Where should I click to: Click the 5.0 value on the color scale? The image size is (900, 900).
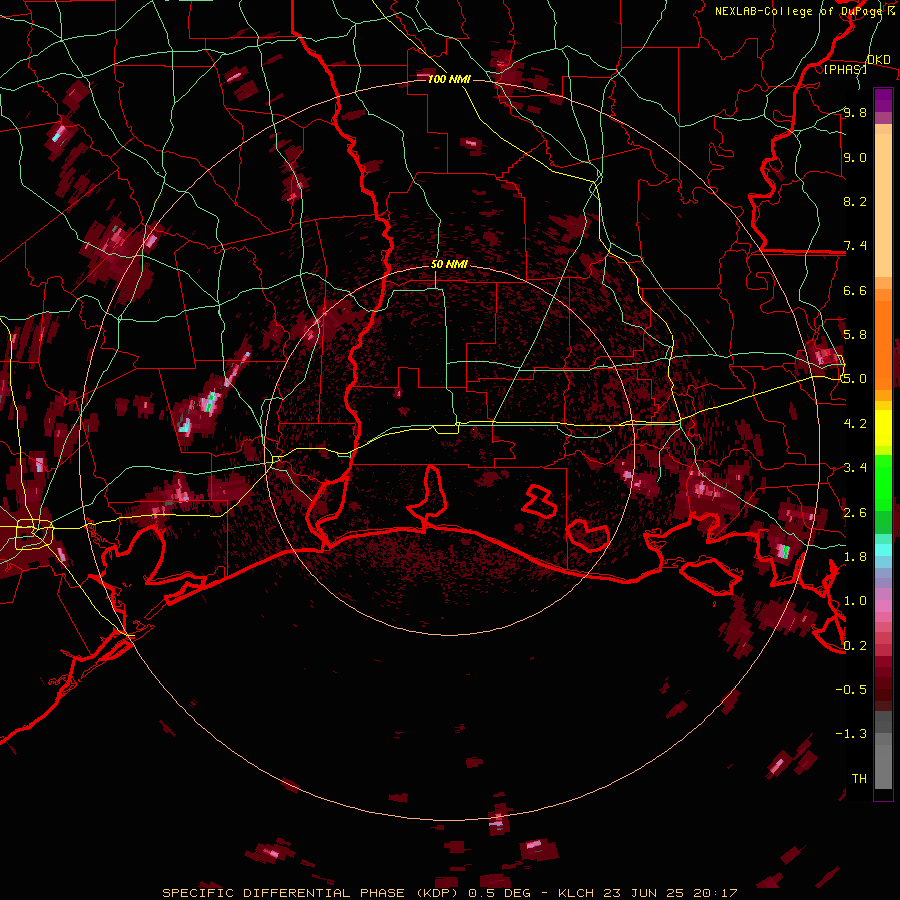click(x=855, y=379)
